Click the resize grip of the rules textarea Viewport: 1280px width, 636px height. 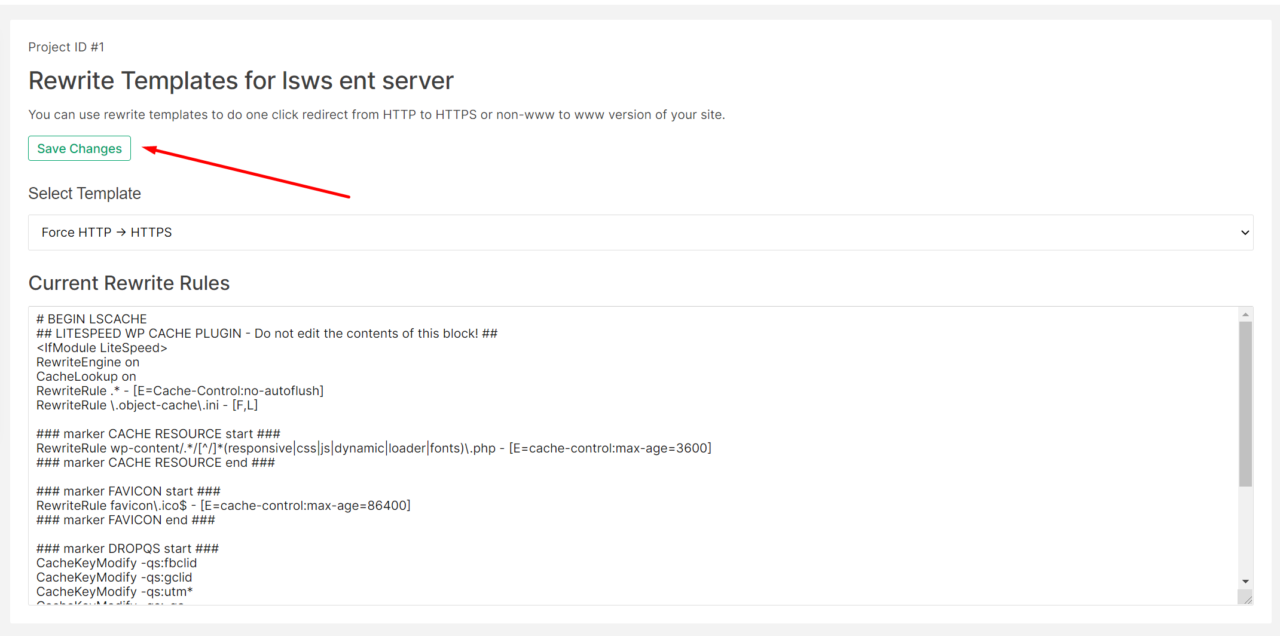tap(1245, 598)
